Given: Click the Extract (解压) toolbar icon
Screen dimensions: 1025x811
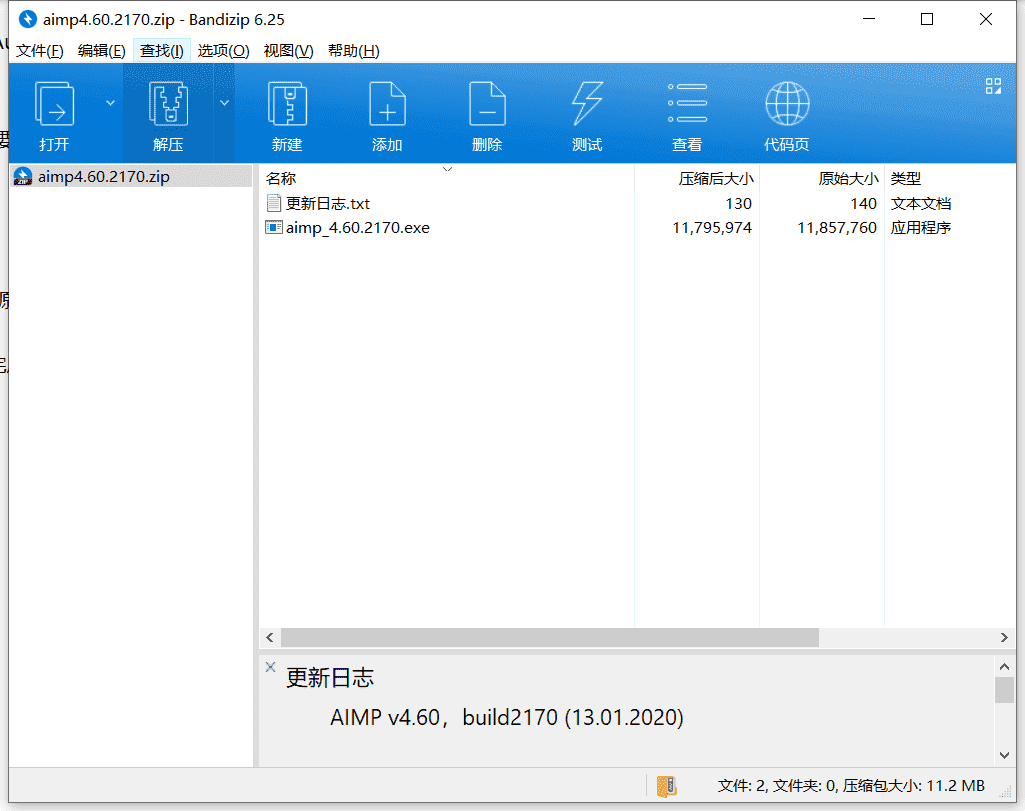Looking at the screenshot, I should point(168,104).
